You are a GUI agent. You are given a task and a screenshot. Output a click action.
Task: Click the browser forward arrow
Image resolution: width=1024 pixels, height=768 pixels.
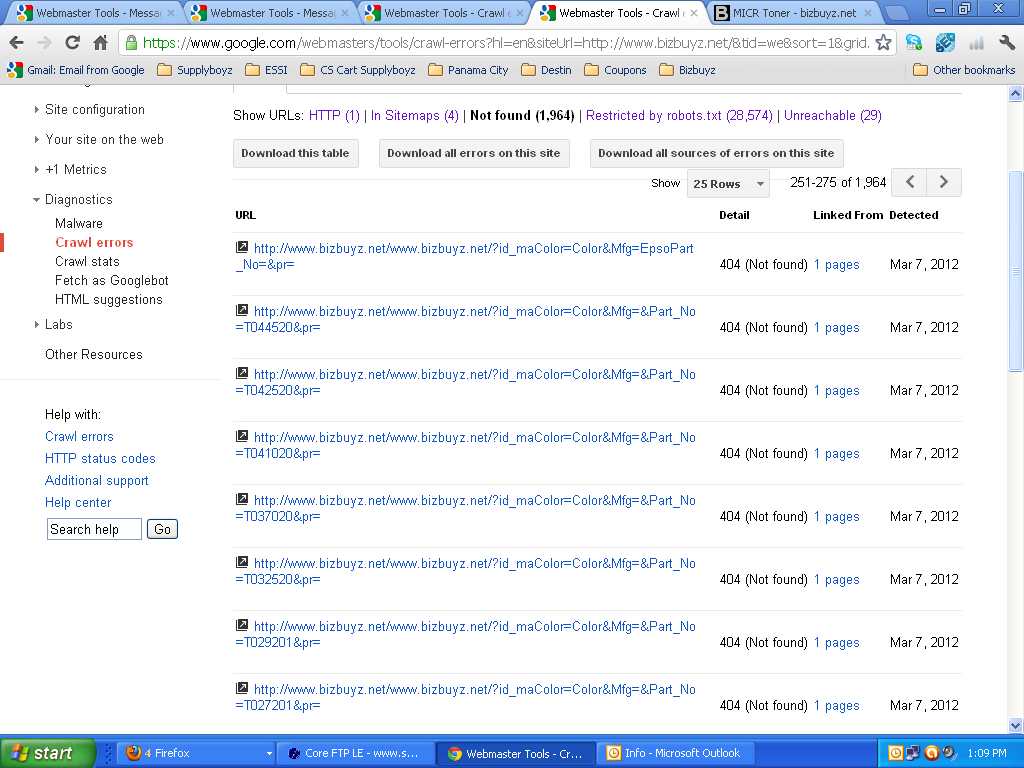point(44,43)
